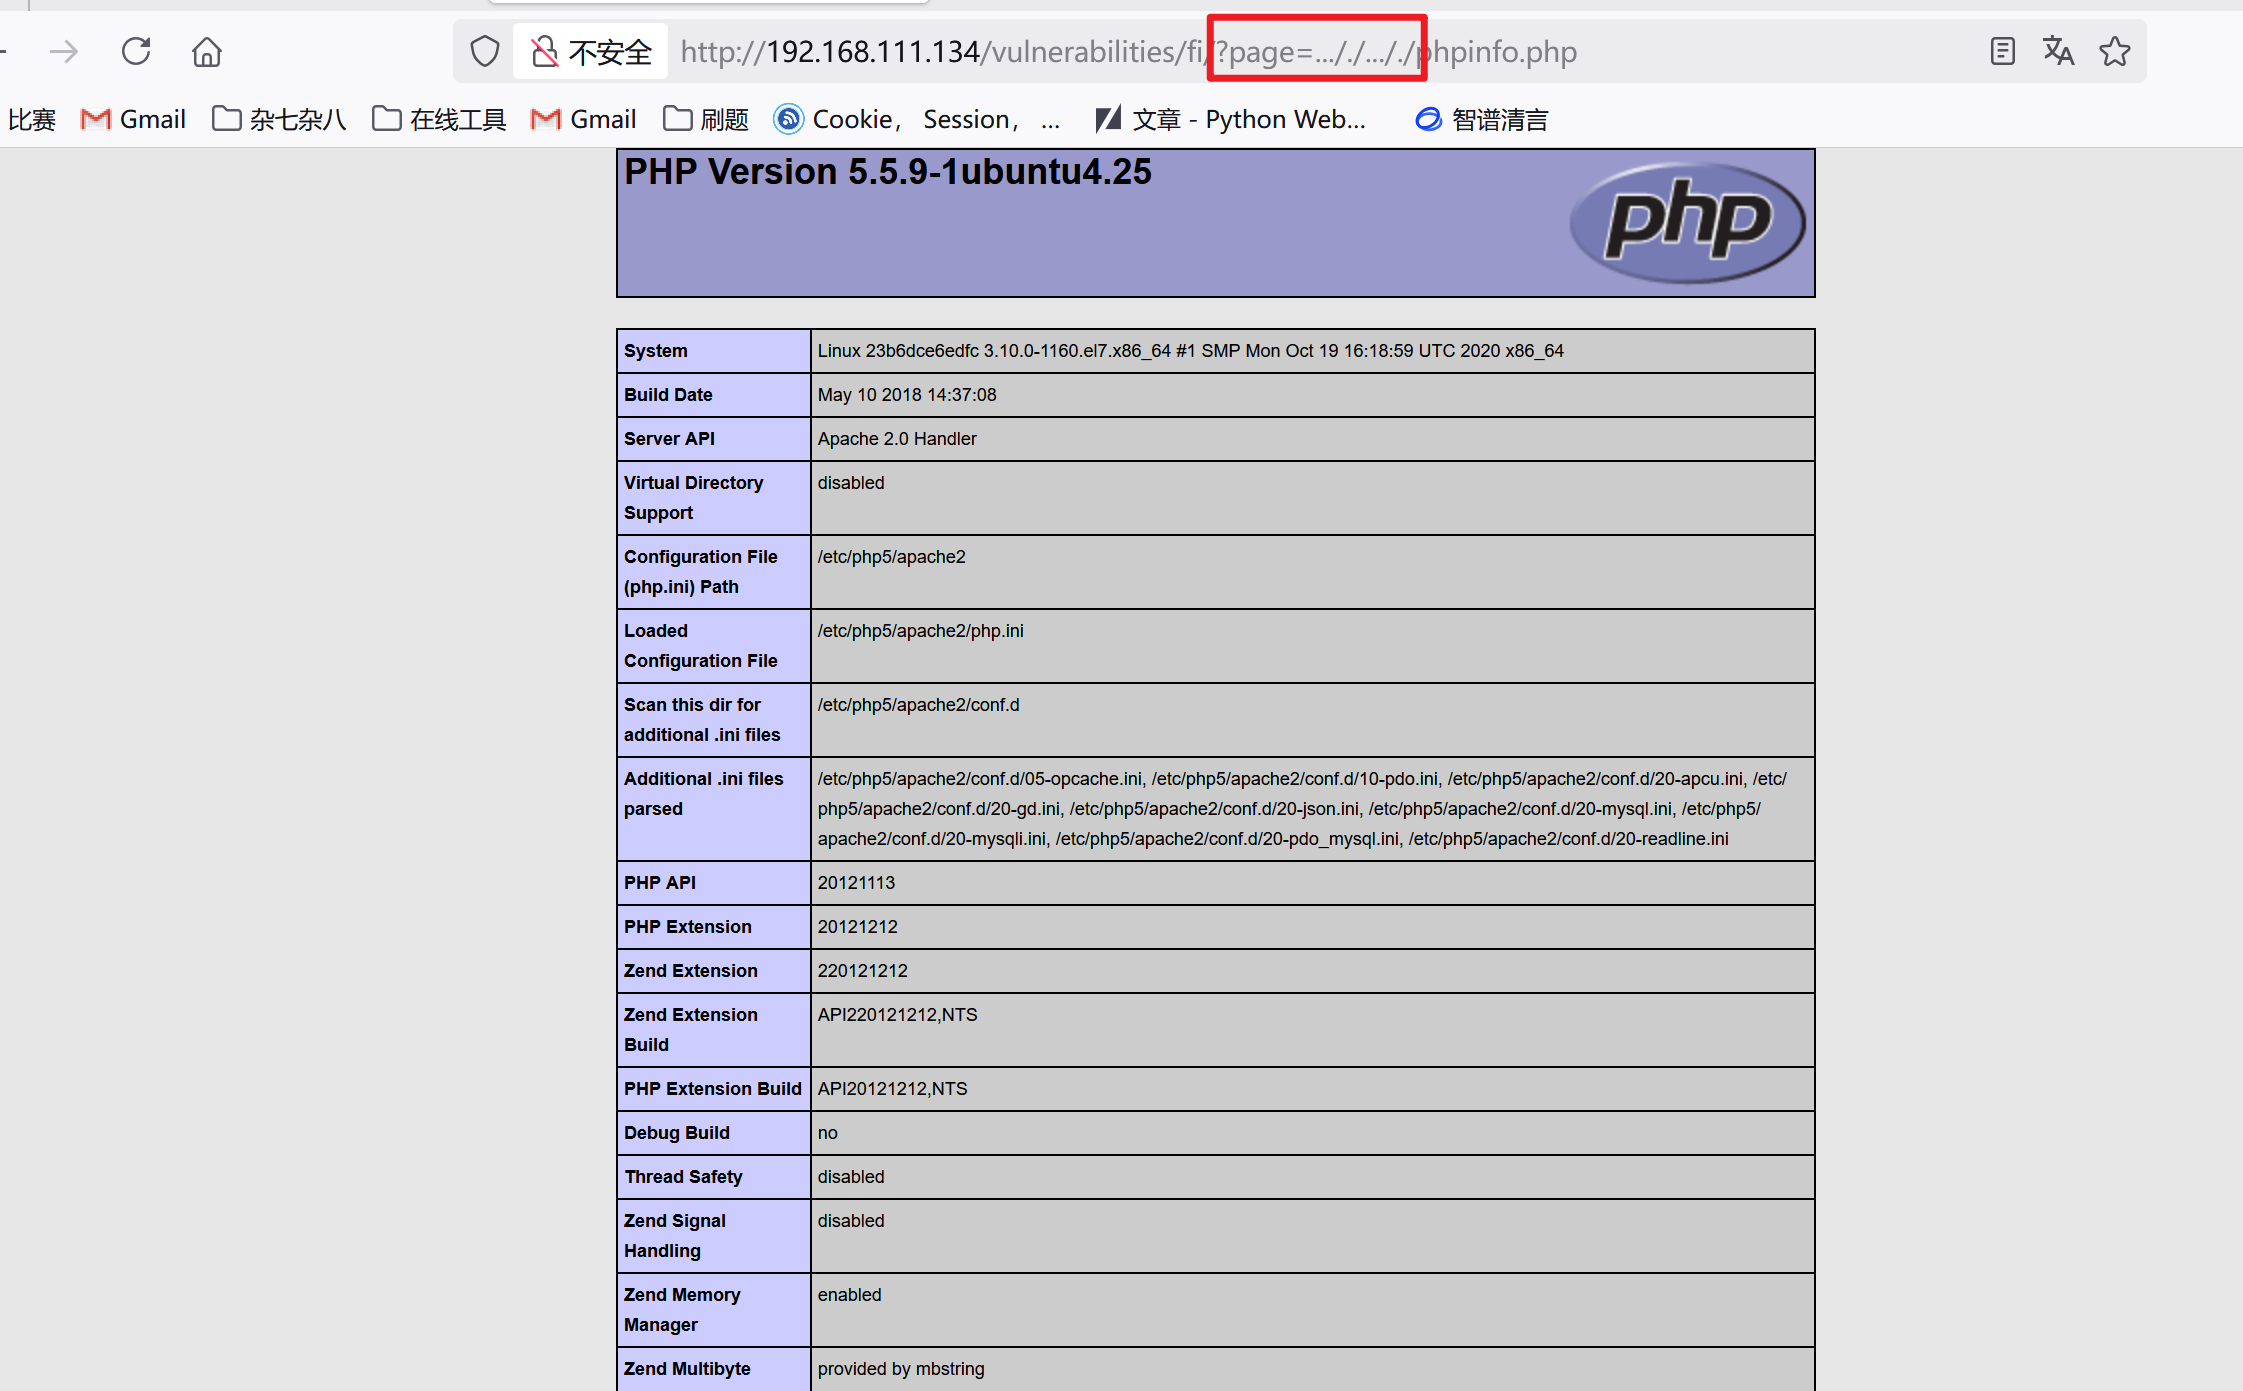Open the Cookie, Session bookmark
The height and width of the screenshot is (1391, 2243).
[x=916, y=120]
